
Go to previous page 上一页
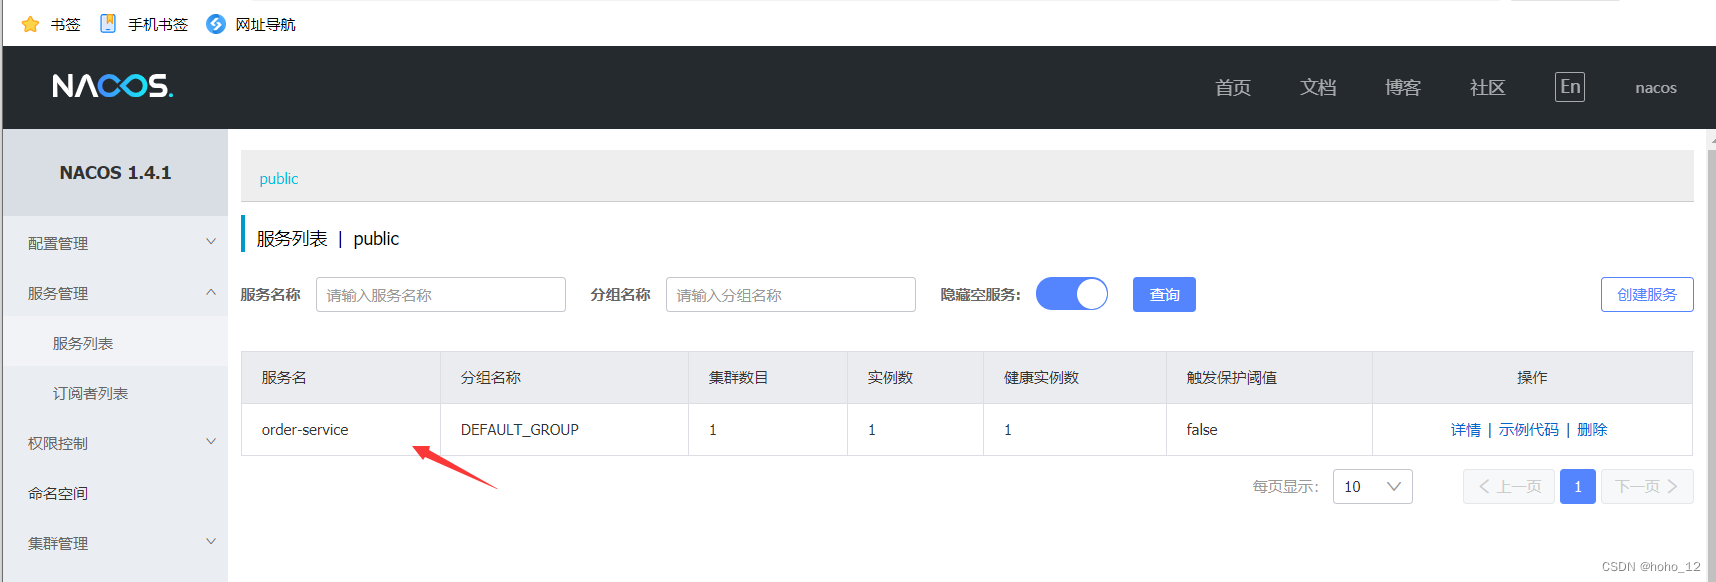pyautogui.click(x=1509, y=487)
